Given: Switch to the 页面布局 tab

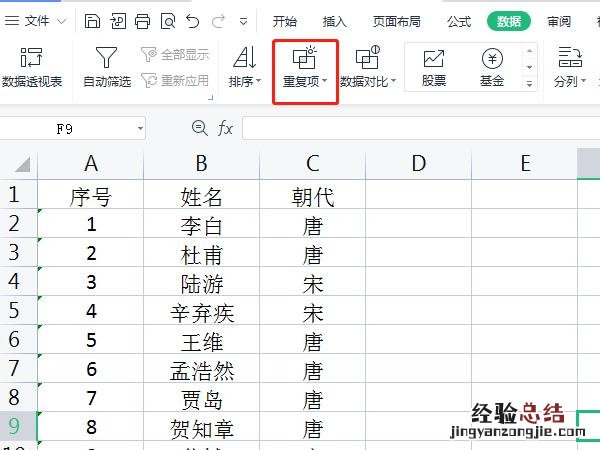Looking at the screenshot, I should pos(397,21).
